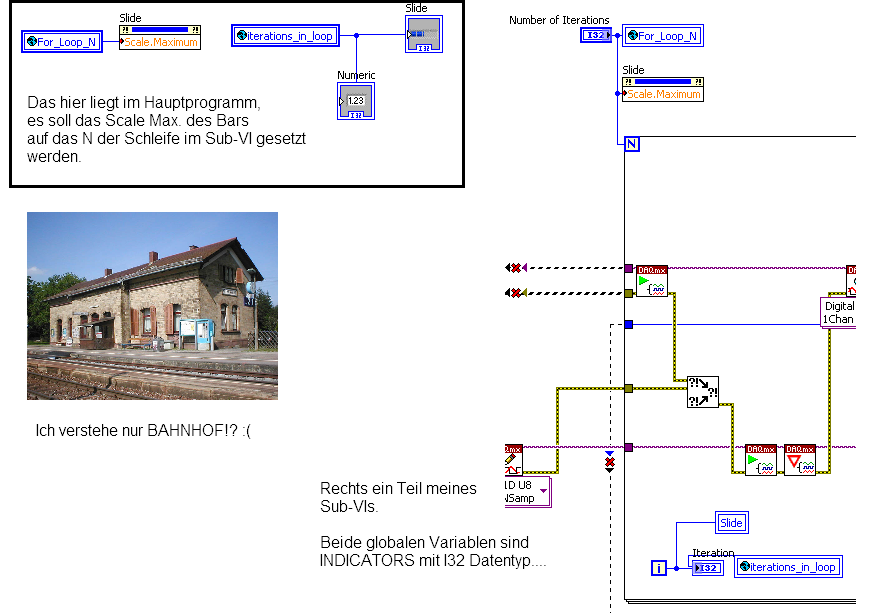Click the 'Das hier liegt im Hauptprogramm' comment
882x613 pixels.
pyautogui.click(x=166, y=129)
